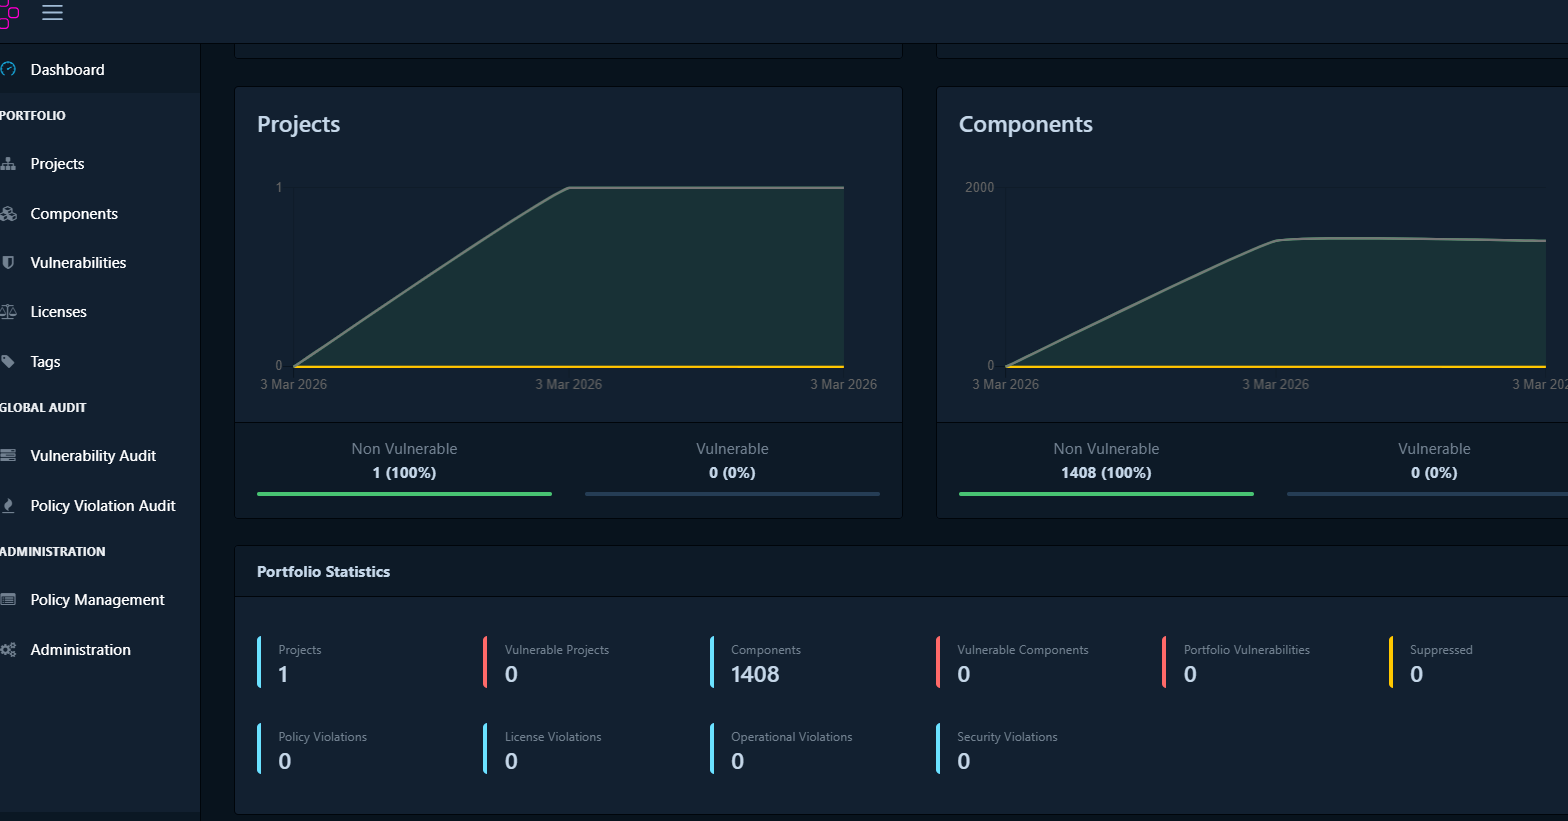Click the Policy Management icon
This screenshot has width=1568, height=821.
[8, 600]
